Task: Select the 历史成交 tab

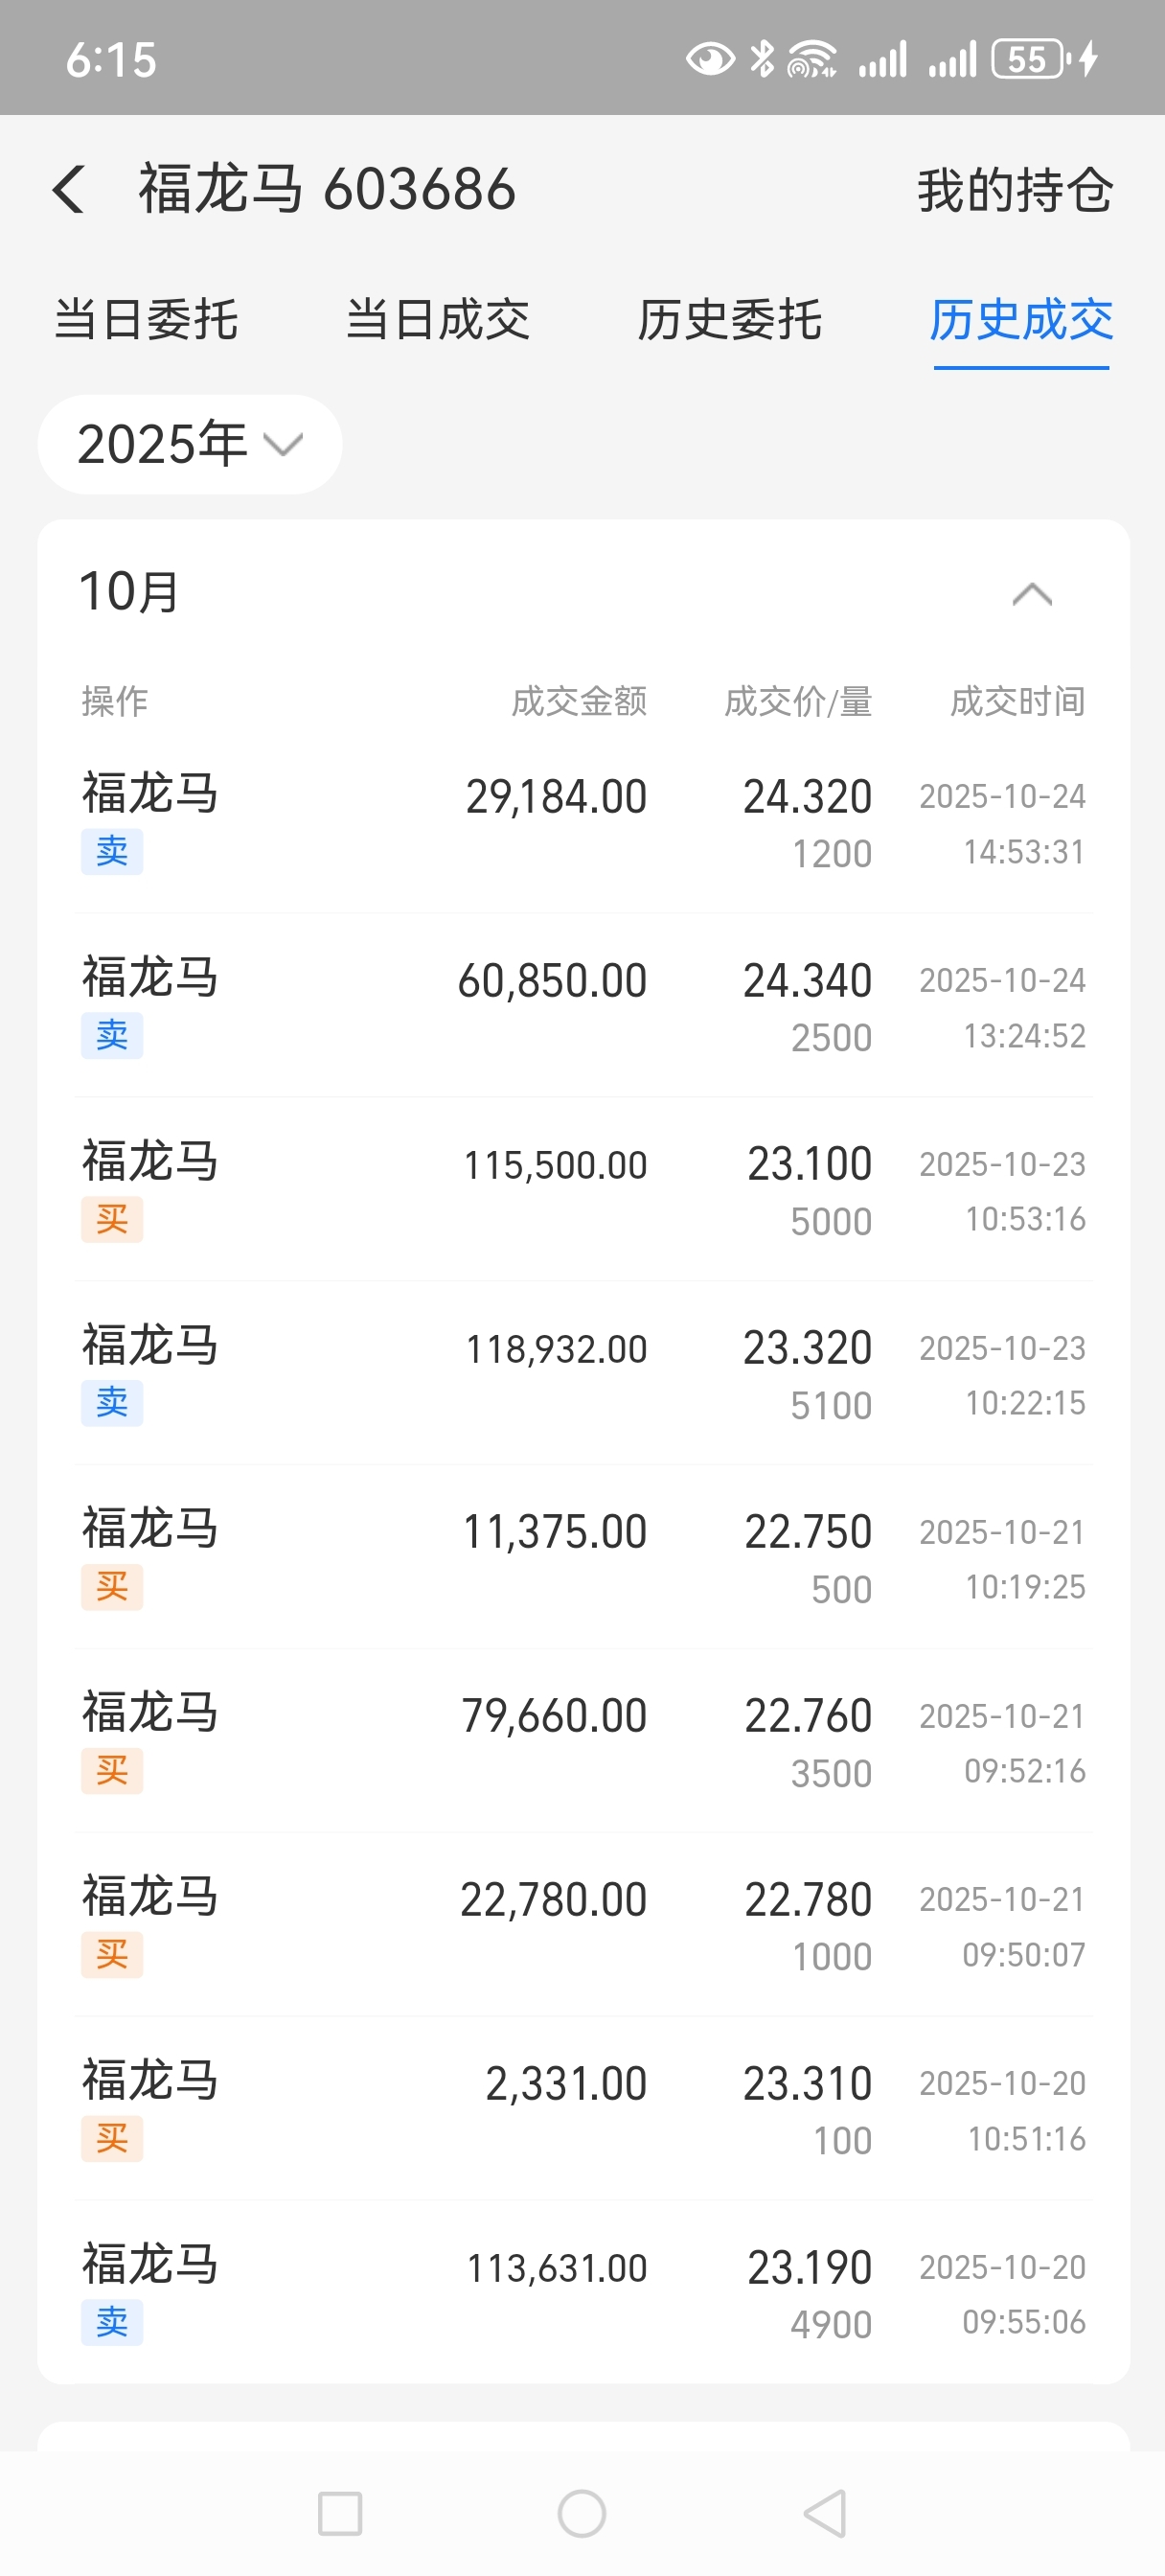Action: tap(1021, 320)
